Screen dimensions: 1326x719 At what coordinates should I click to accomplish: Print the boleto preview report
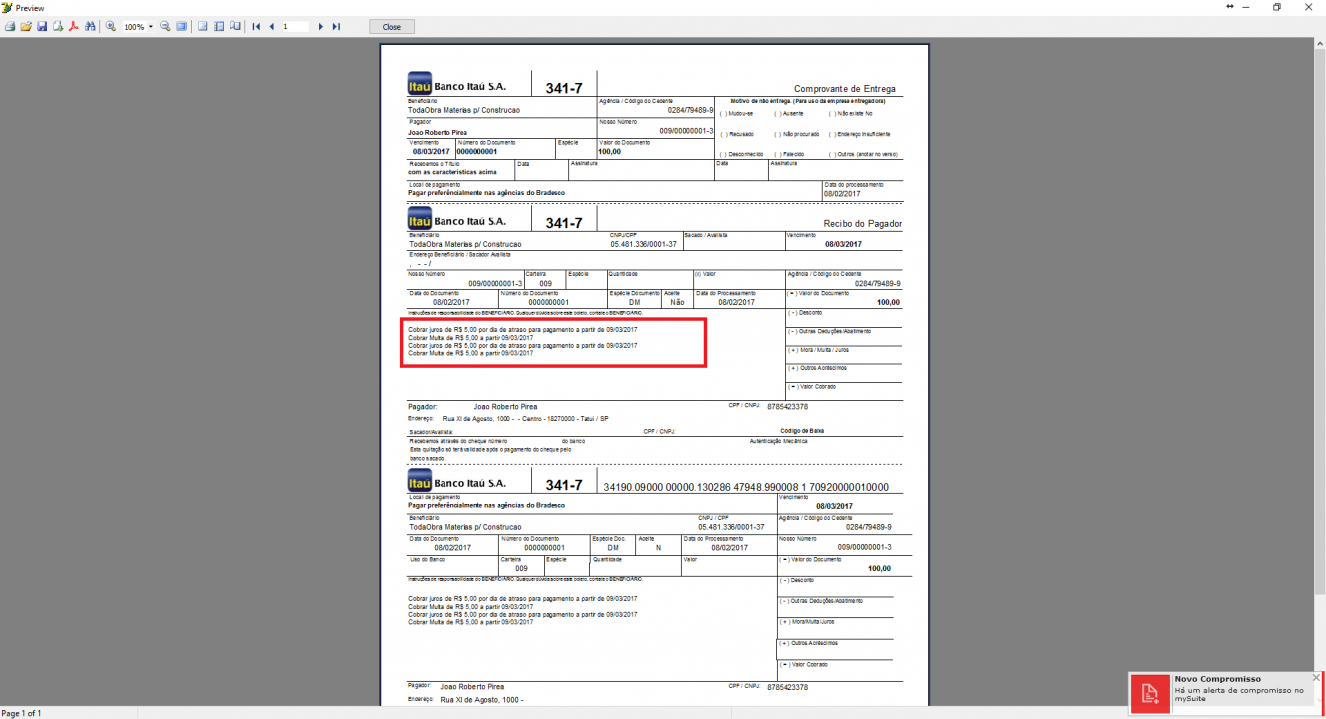coord(10,26)
